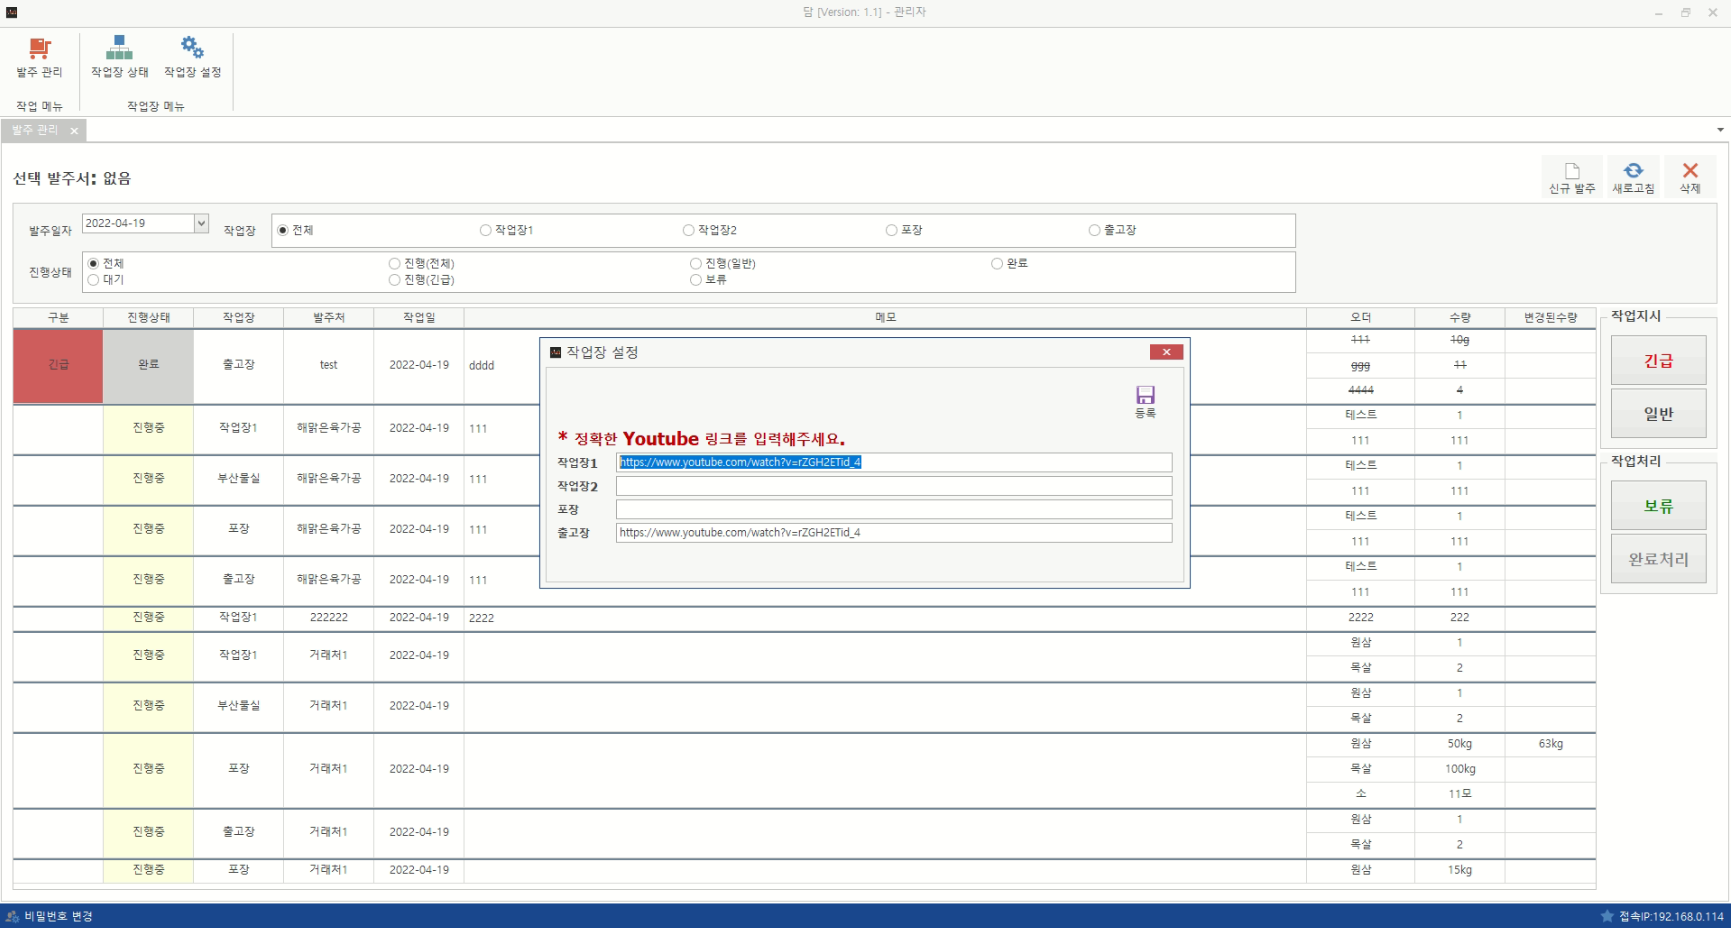
Task: Open 작업장 상태 from the ribbon
Action: pyautogui.click(x=119, y=49)
